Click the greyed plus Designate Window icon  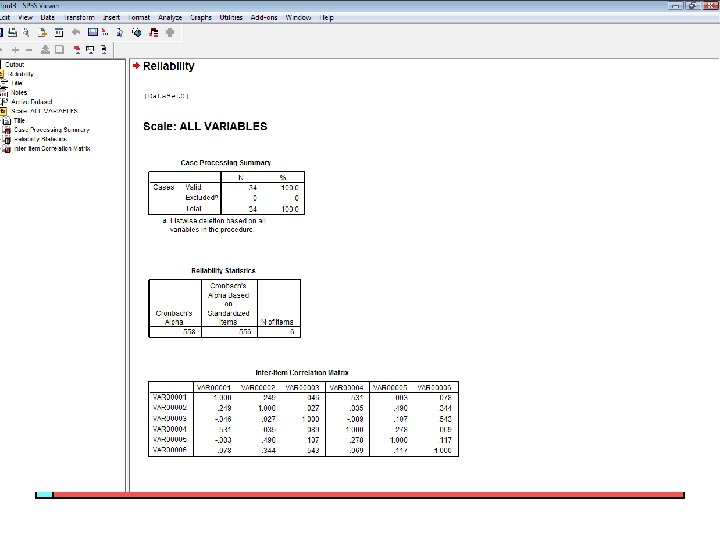[x=170, y=32]
